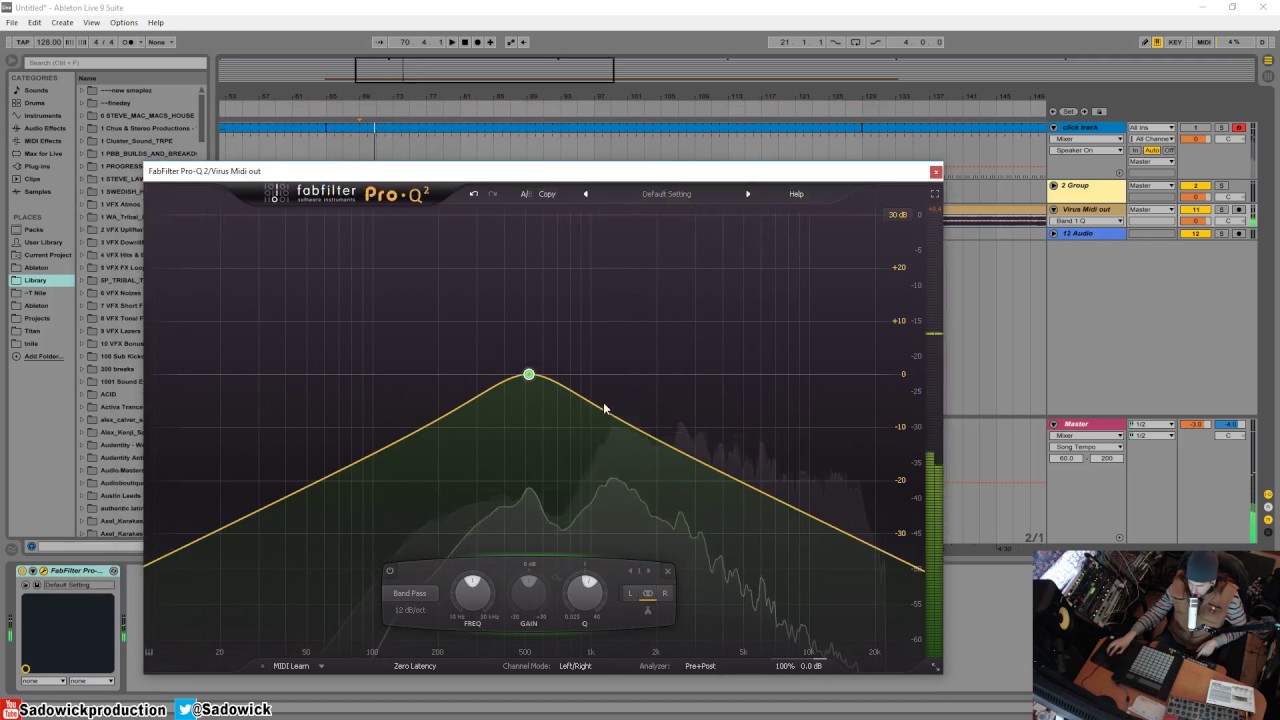Select Samples category in browser
Viewport: 1280px width, 720px height.
point(37,191)
